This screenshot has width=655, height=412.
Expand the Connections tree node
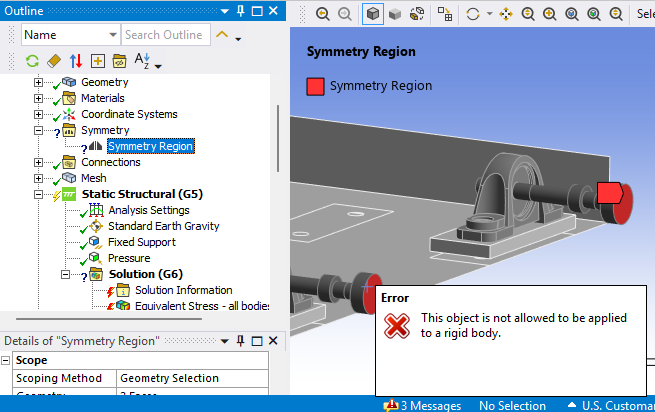38,162
